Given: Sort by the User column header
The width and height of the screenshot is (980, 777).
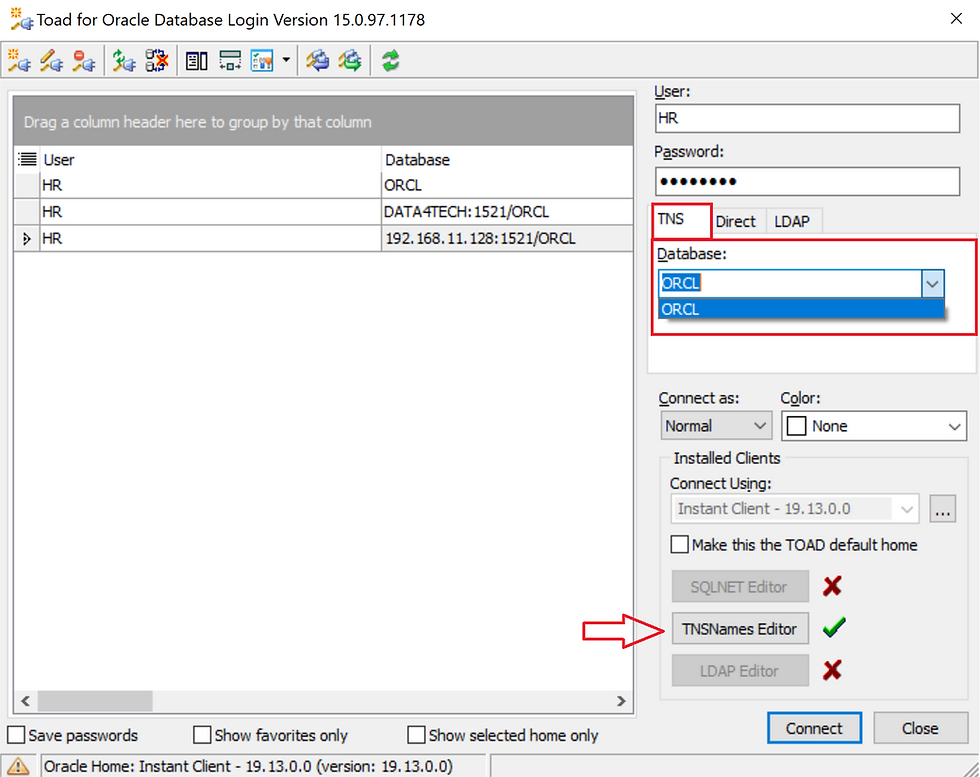Looking at the screenshot, I should click(x=209, y=159).
